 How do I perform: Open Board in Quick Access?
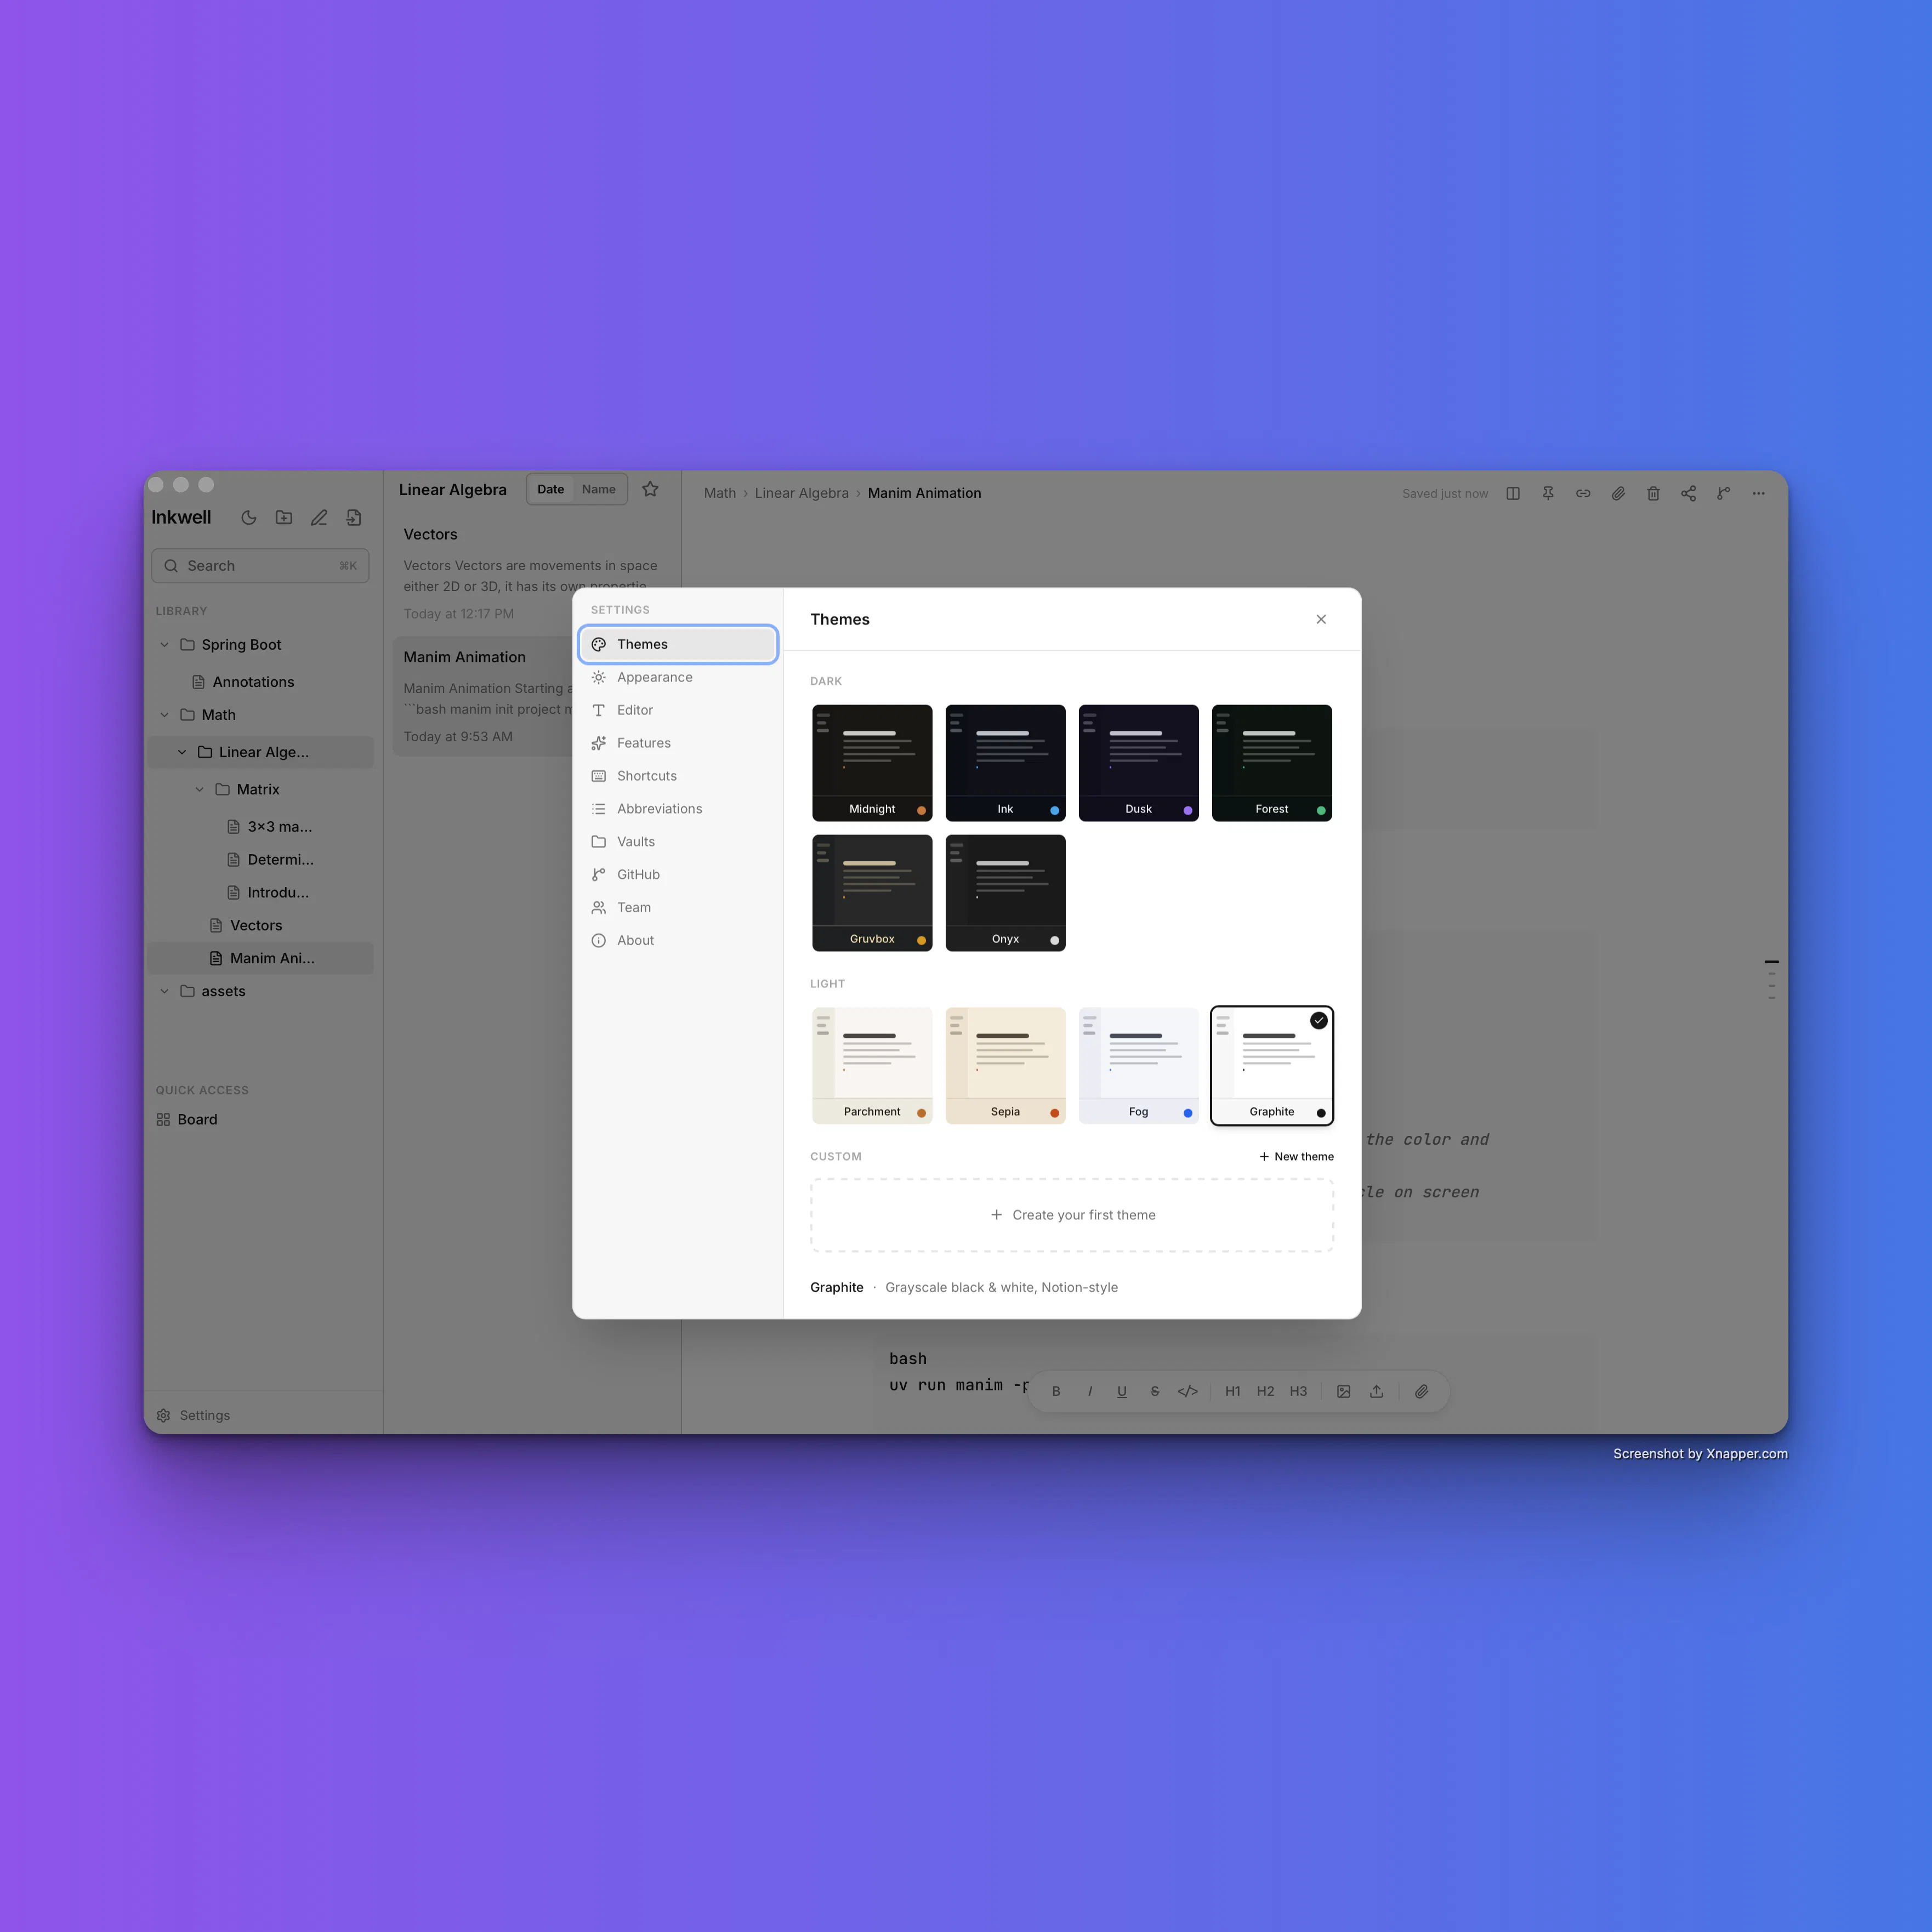point(187,1119)
